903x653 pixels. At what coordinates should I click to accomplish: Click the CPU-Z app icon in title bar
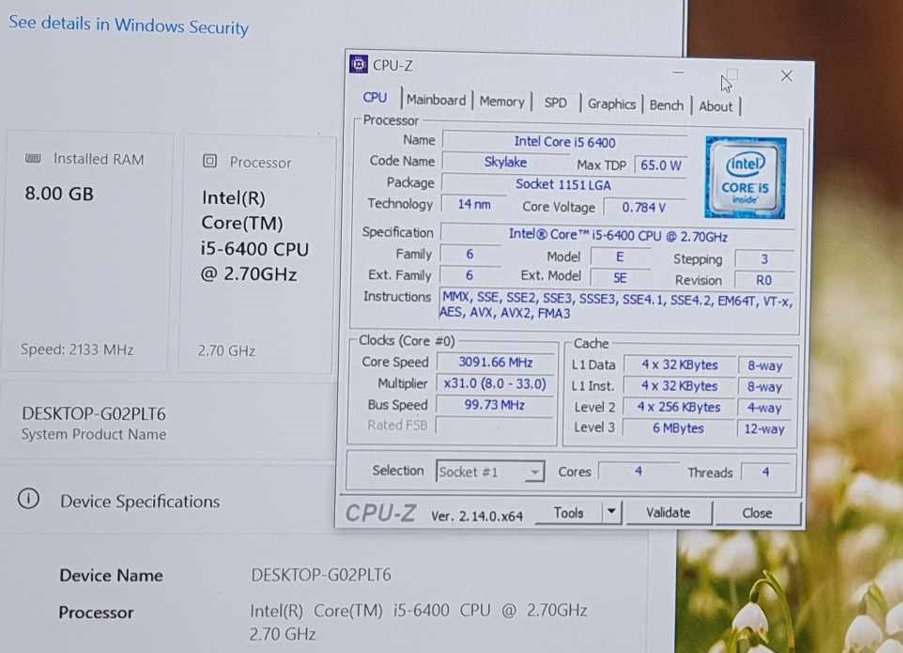point(358,64)
